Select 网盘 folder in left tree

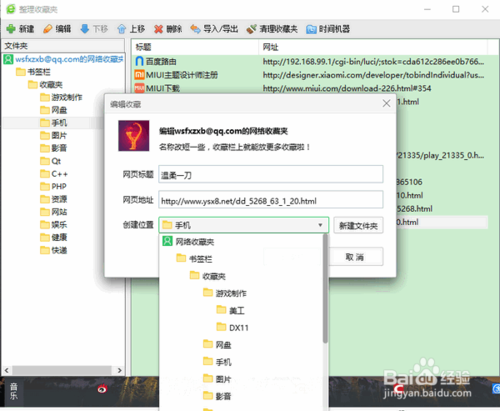[54, 110]
